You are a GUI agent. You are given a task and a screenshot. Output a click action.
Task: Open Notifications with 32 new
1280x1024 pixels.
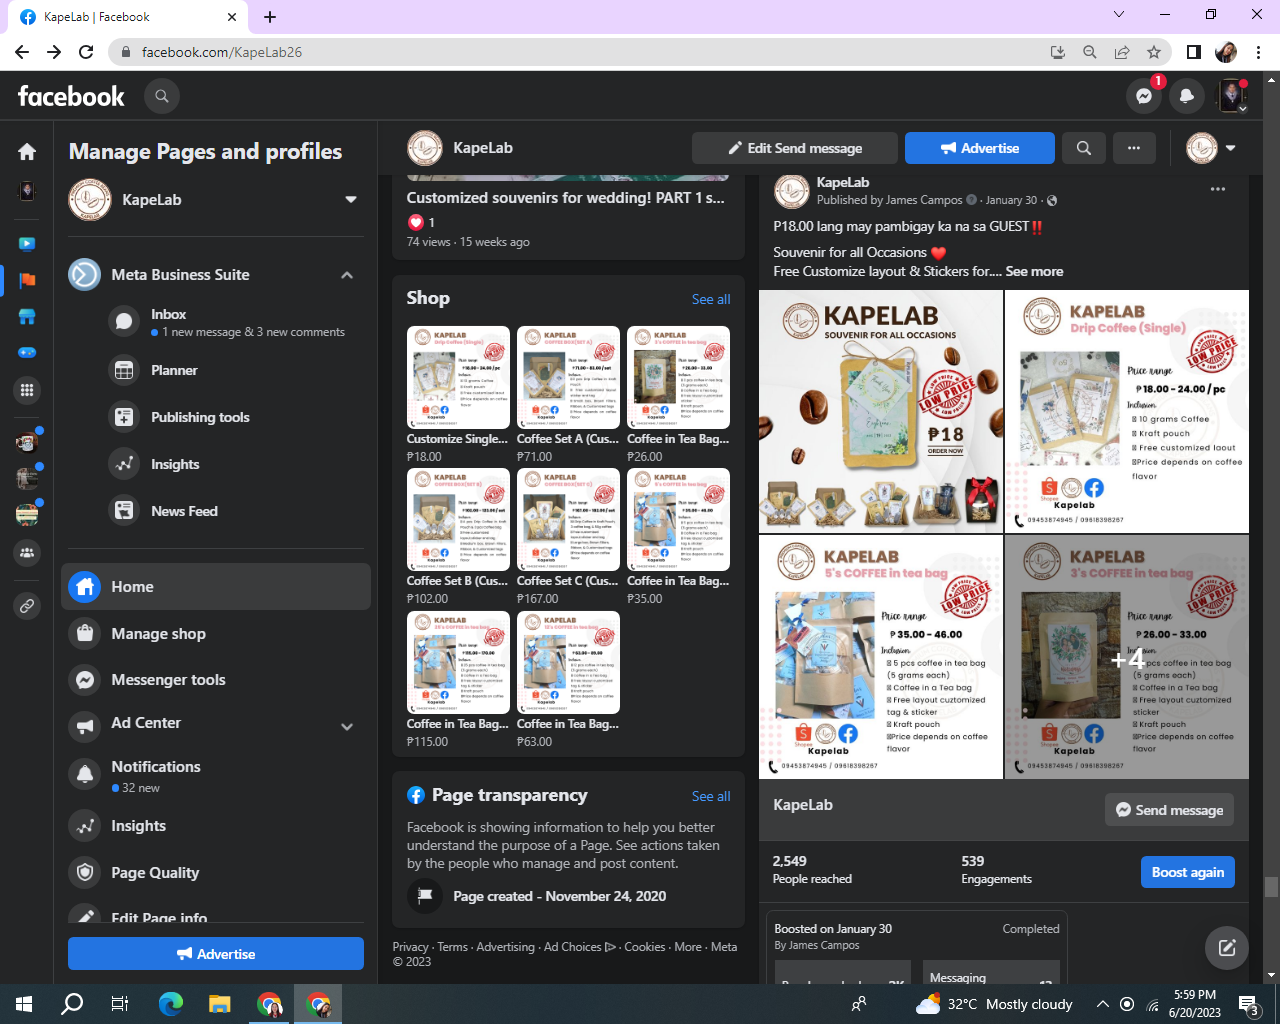coord(216,775)
